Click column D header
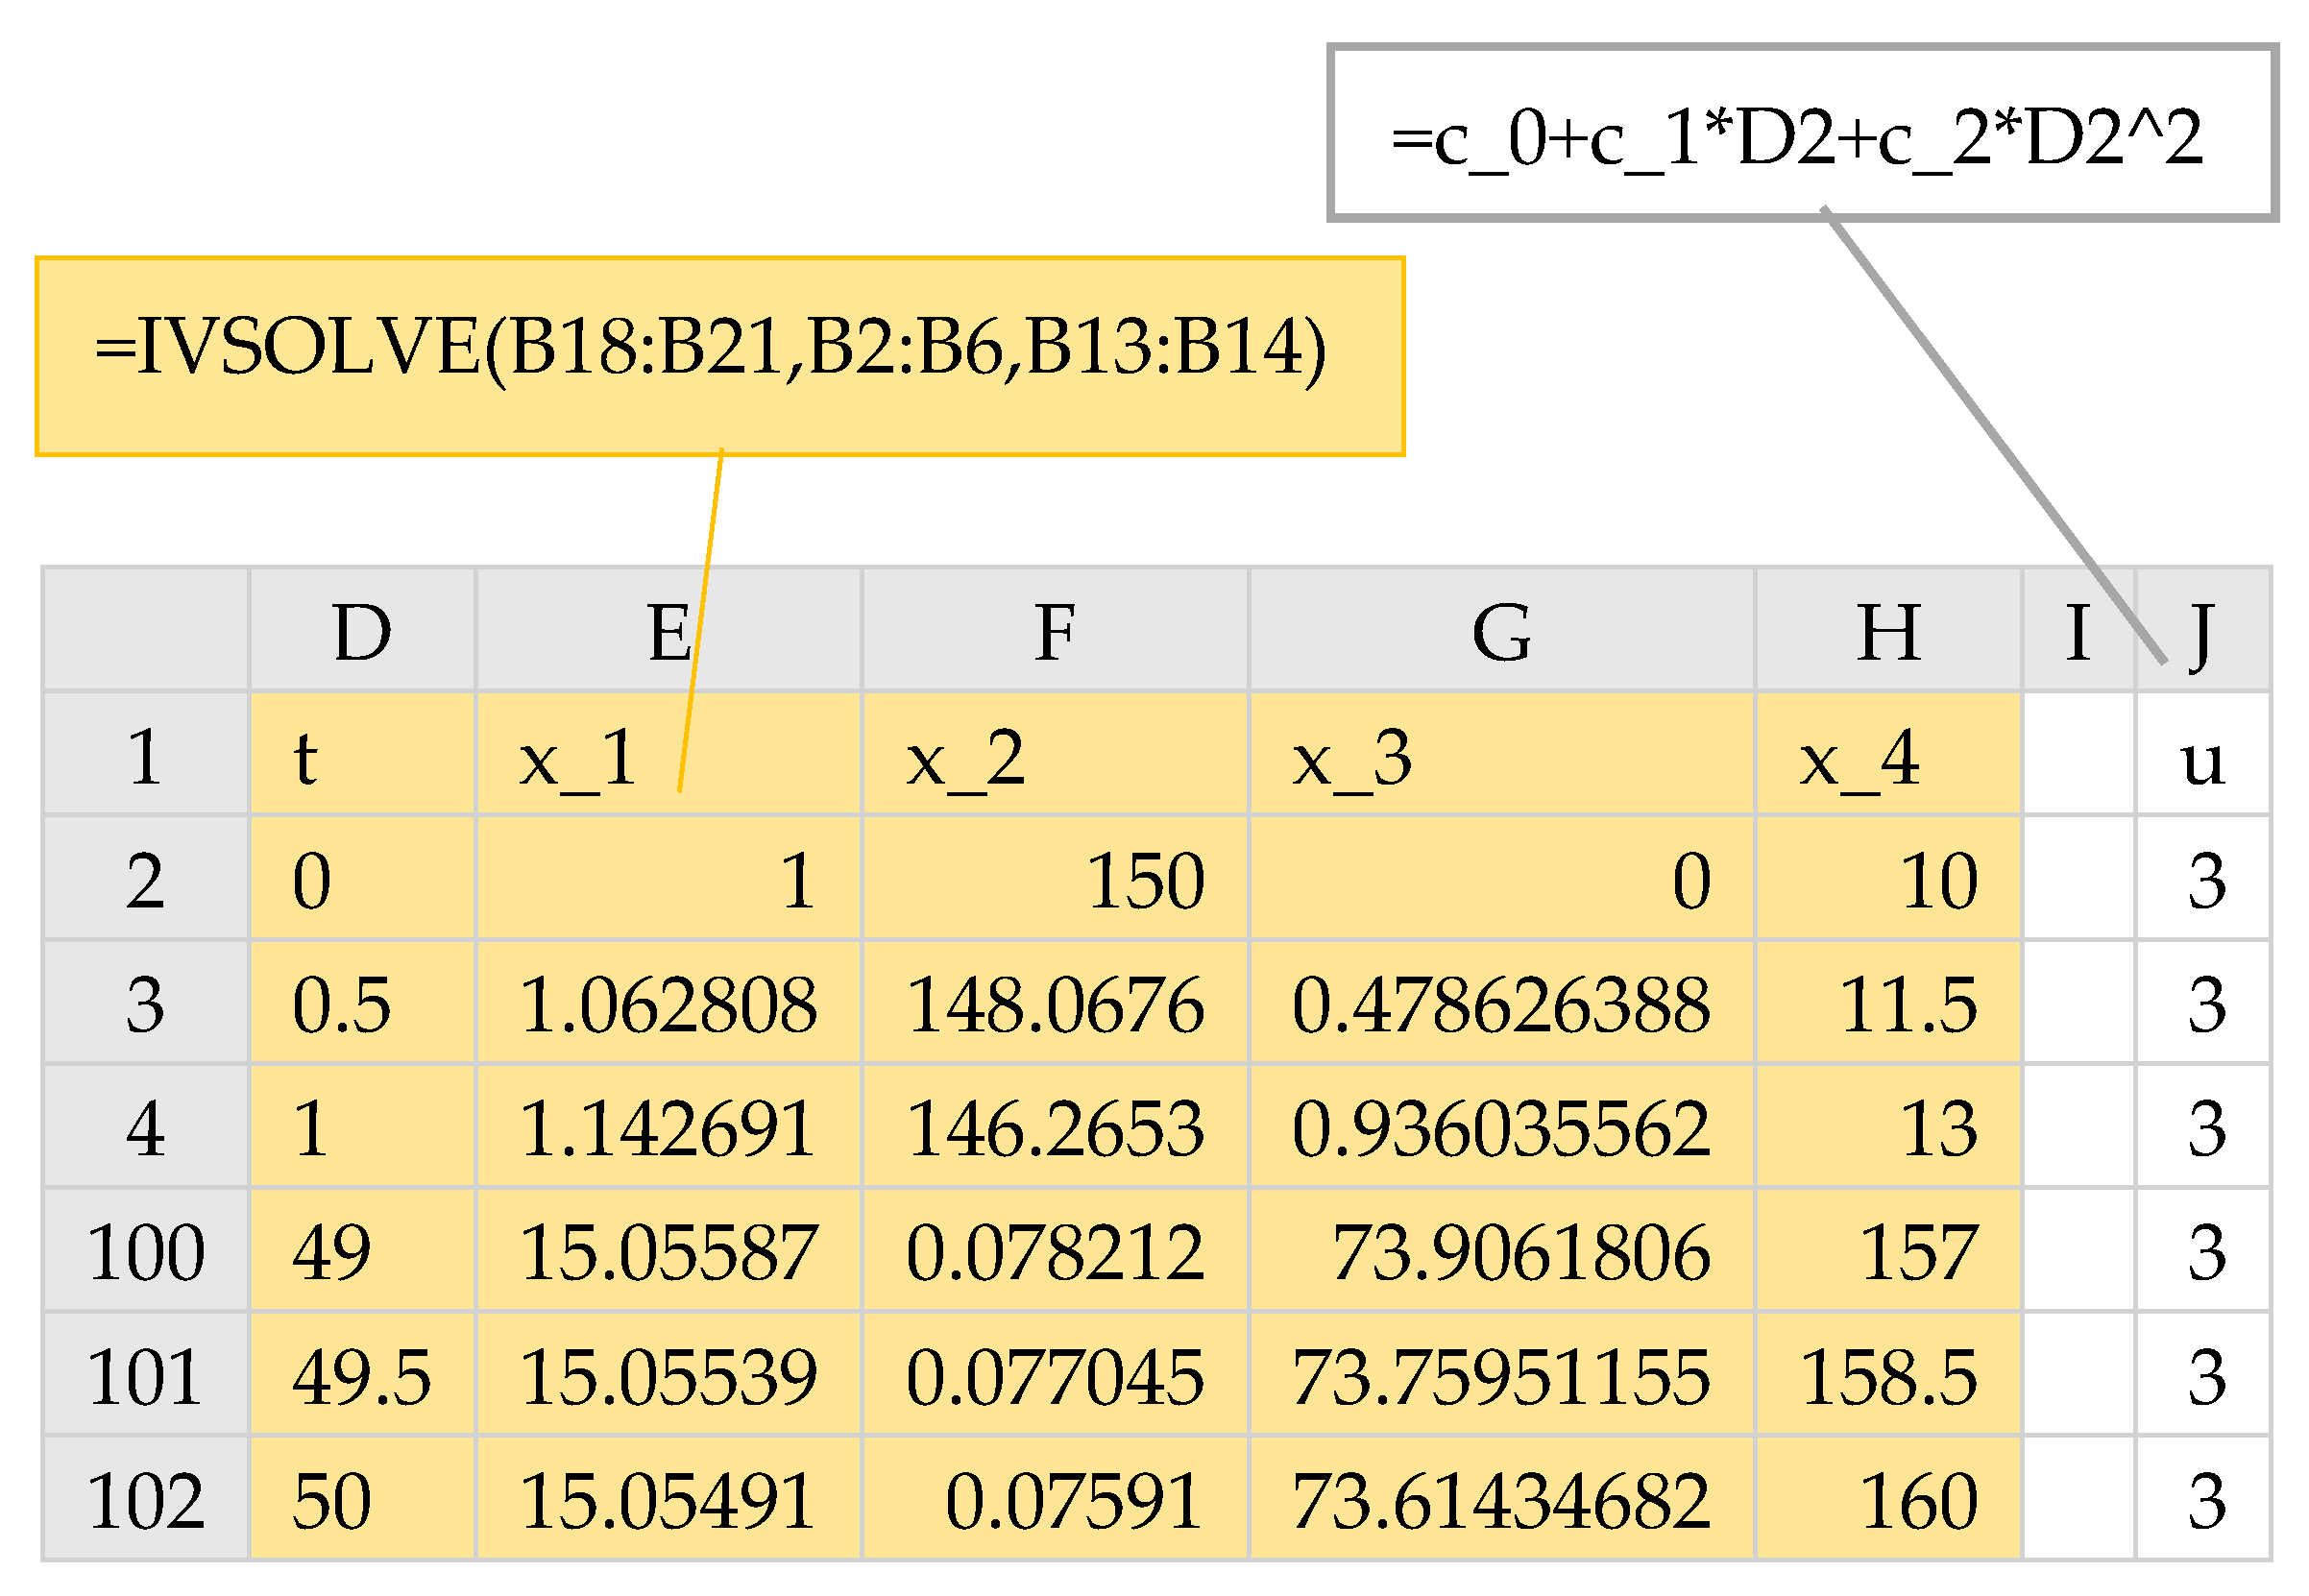Screen dimensions: 2309x1596 (361, 632)
